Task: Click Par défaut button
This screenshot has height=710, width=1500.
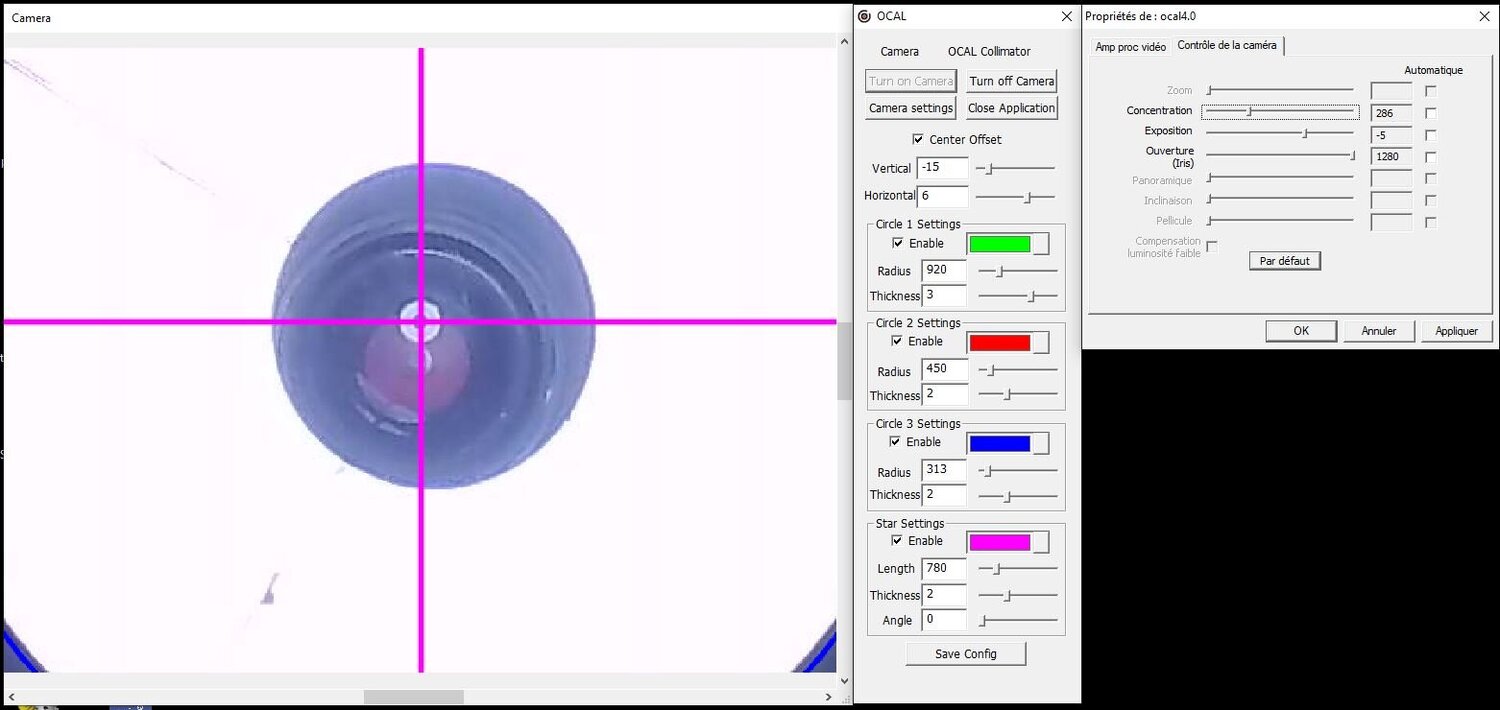Action: 1285,261
